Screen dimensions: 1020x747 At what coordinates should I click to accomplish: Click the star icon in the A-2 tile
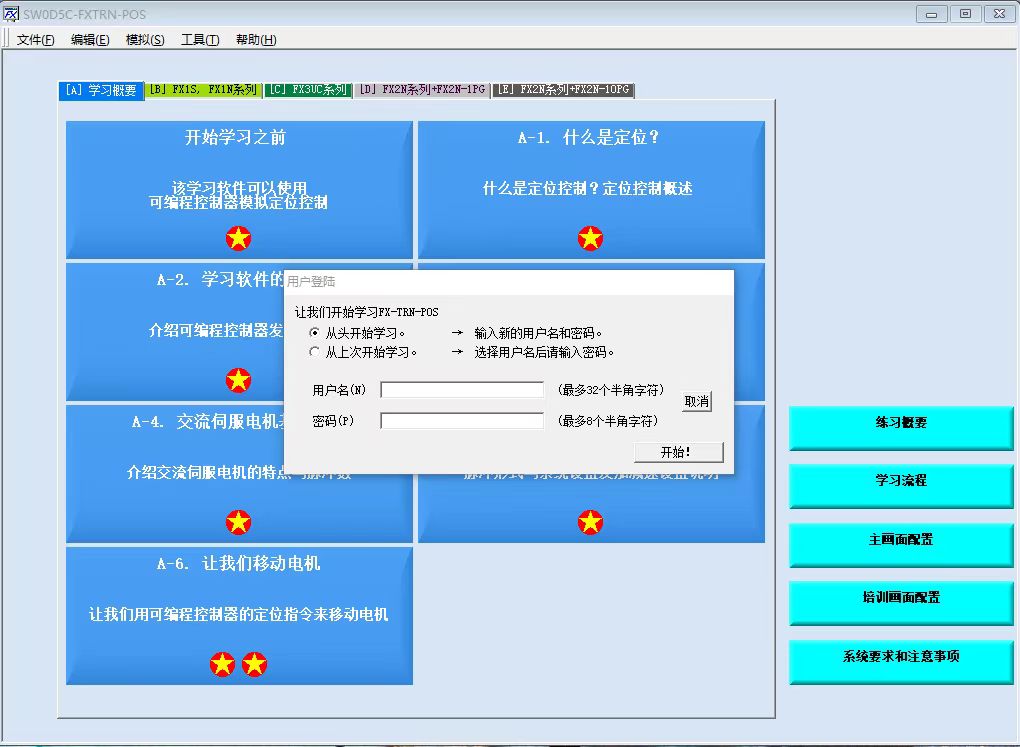pyautogui.click(x=238, y=380)
